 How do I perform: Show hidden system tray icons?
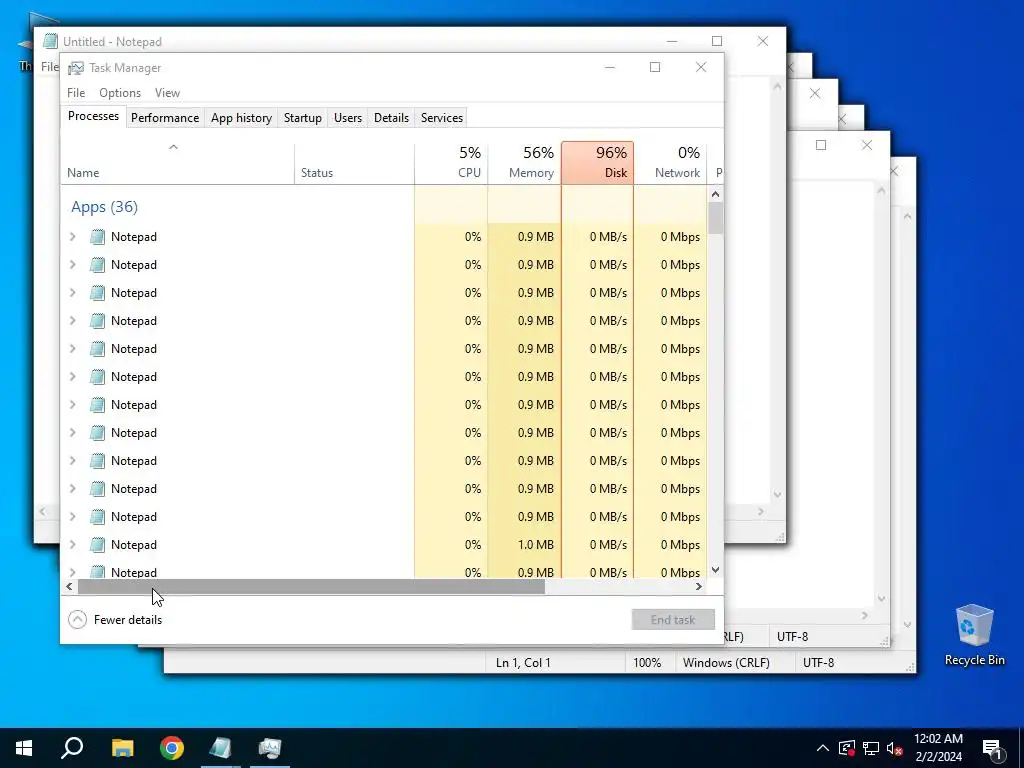(823, 748)
